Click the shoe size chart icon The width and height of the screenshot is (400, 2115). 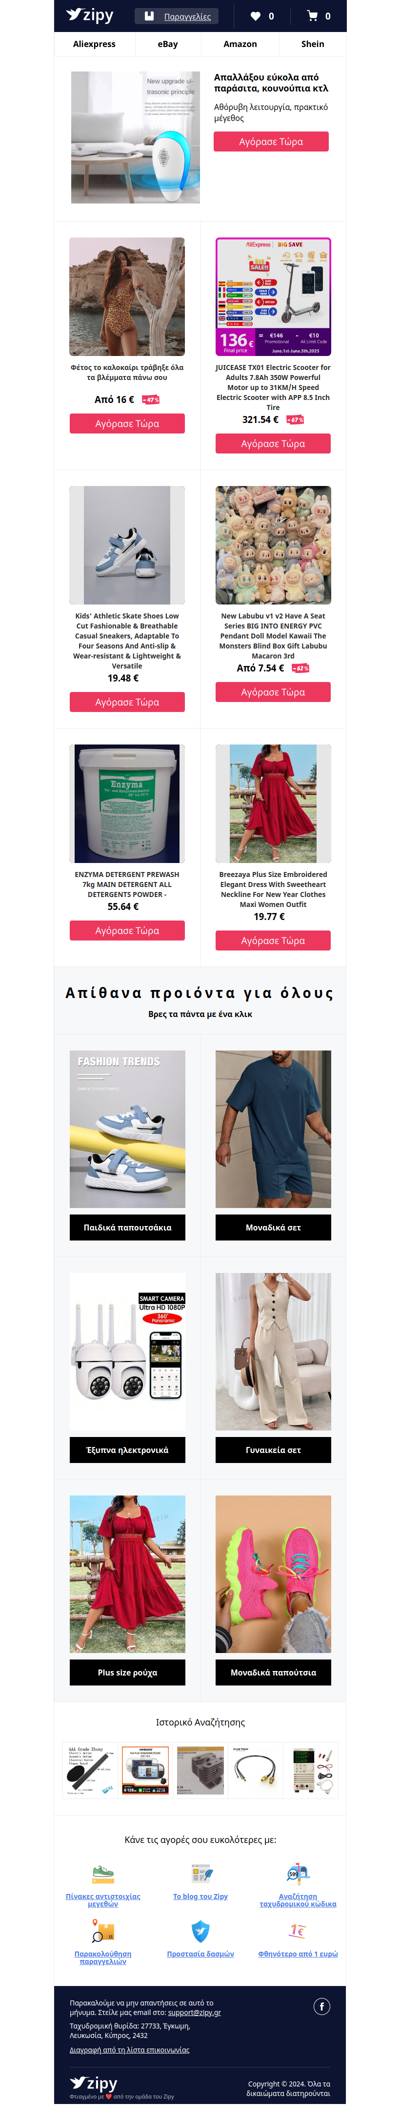coord(103,1874)
